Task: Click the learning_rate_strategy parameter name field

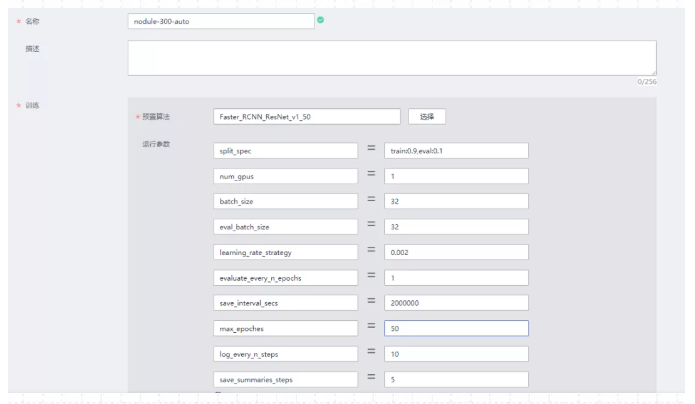Action: tap(285, 252)
